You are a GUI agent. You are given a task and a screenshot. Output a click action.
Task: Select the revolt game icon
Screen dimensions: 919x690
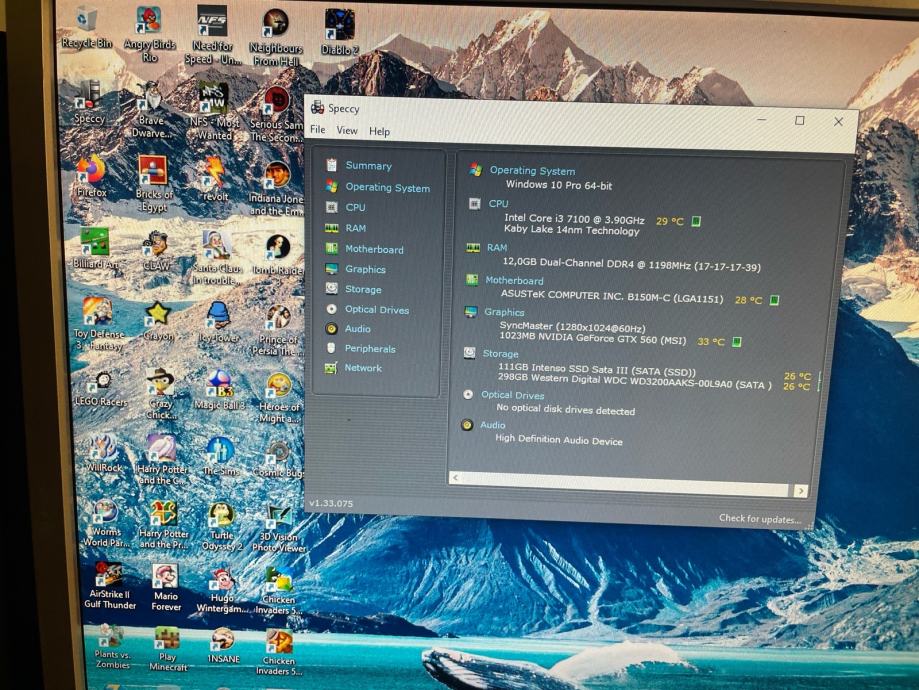215,180
